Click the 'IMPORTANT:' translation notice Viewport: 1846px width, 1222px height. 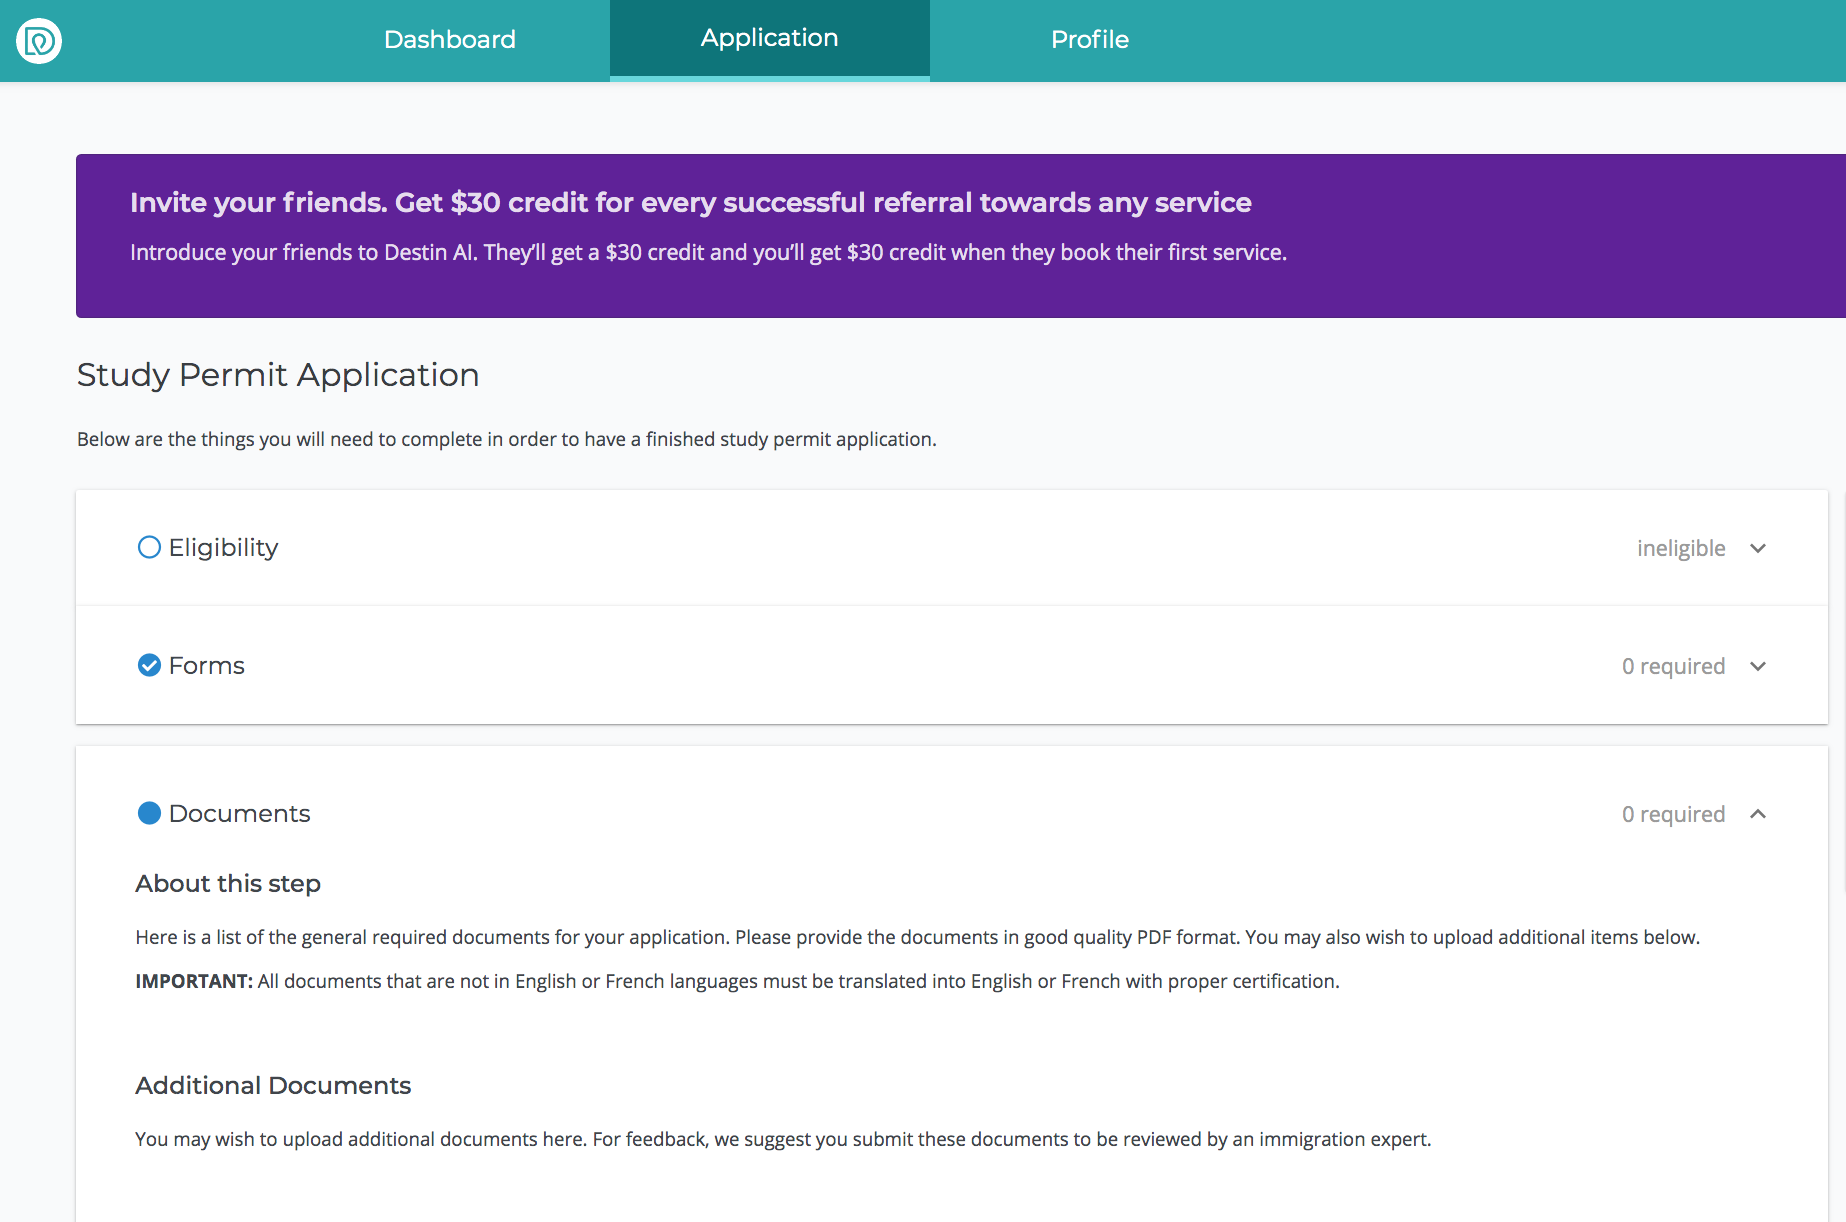click(x=737, y=981)
